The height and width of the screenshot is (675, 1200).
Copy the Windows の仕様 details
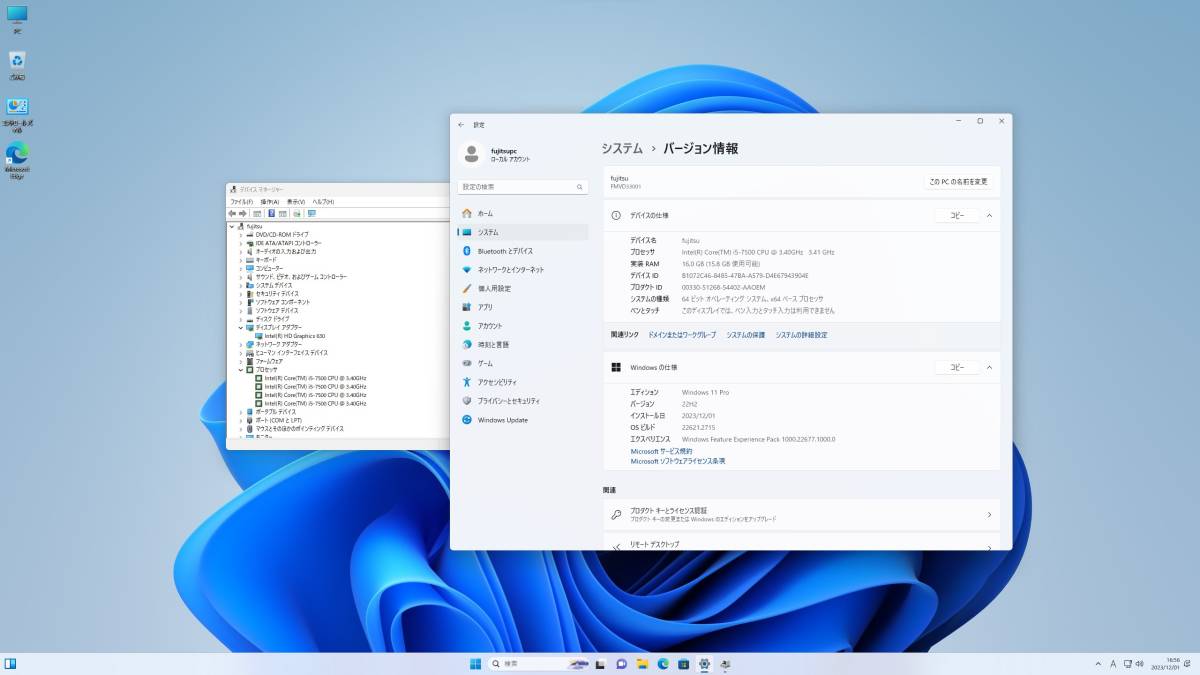(957, 367)
